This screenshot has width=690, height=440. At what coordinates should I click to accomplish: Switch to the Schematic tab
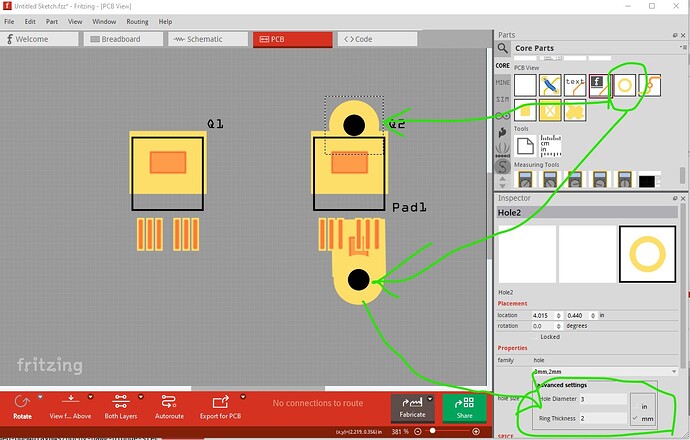coord(195,39)
